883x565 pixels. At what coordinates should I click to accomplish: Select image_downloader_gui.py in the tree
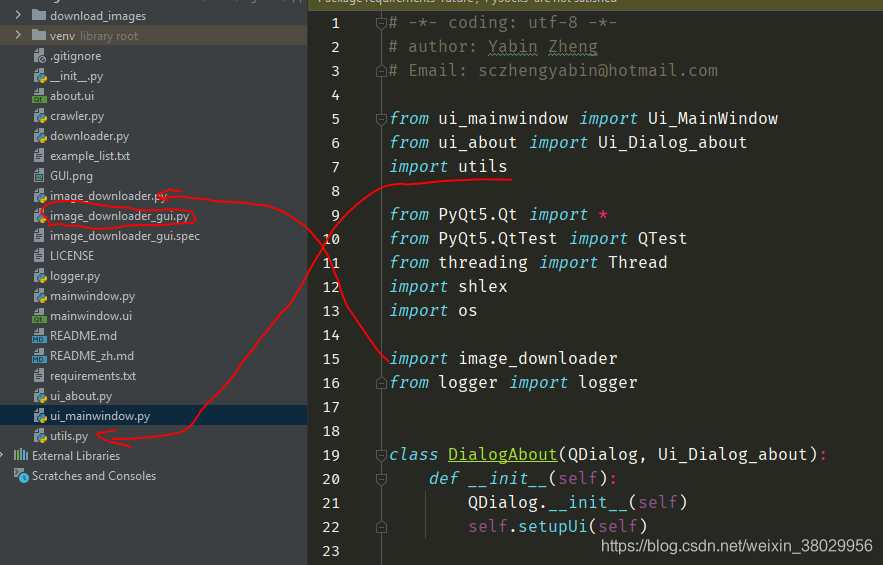coord(119,216)
